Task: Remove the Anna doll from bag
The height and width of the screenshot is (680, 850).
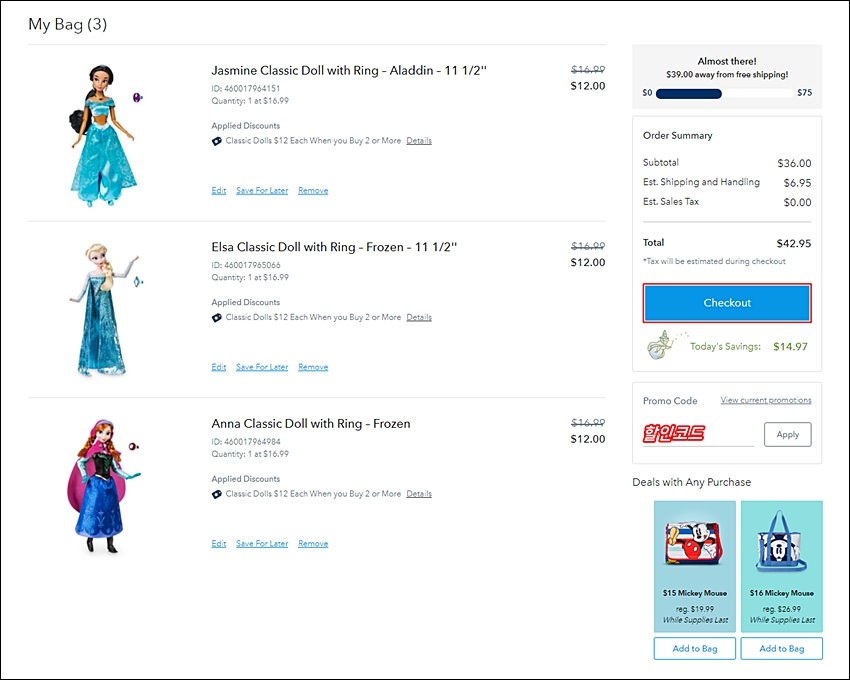Action: 313,543
